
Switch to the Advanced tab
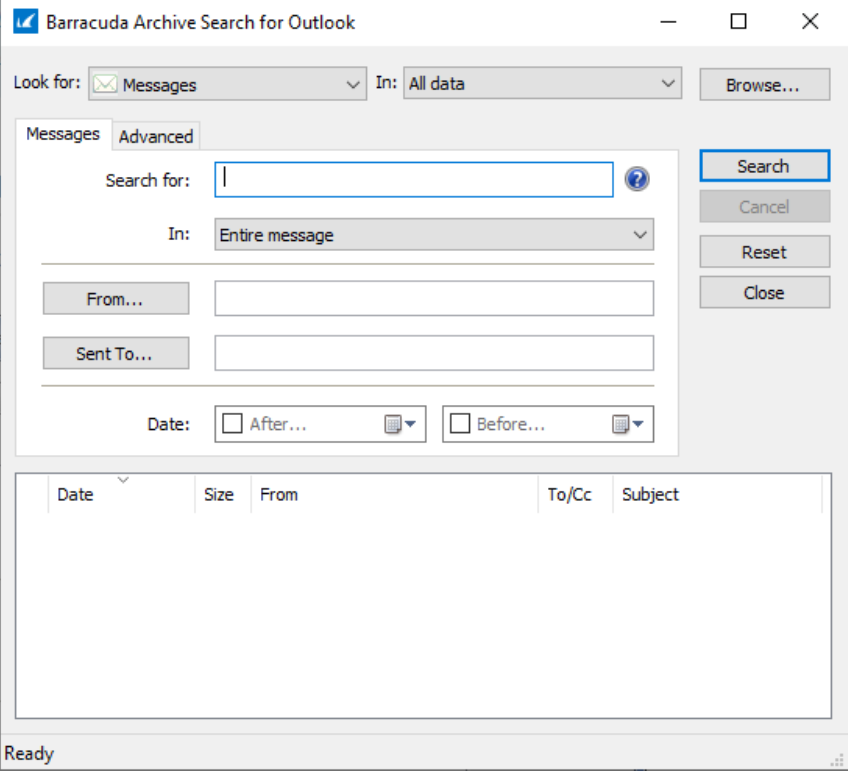(x=156, y=136)
